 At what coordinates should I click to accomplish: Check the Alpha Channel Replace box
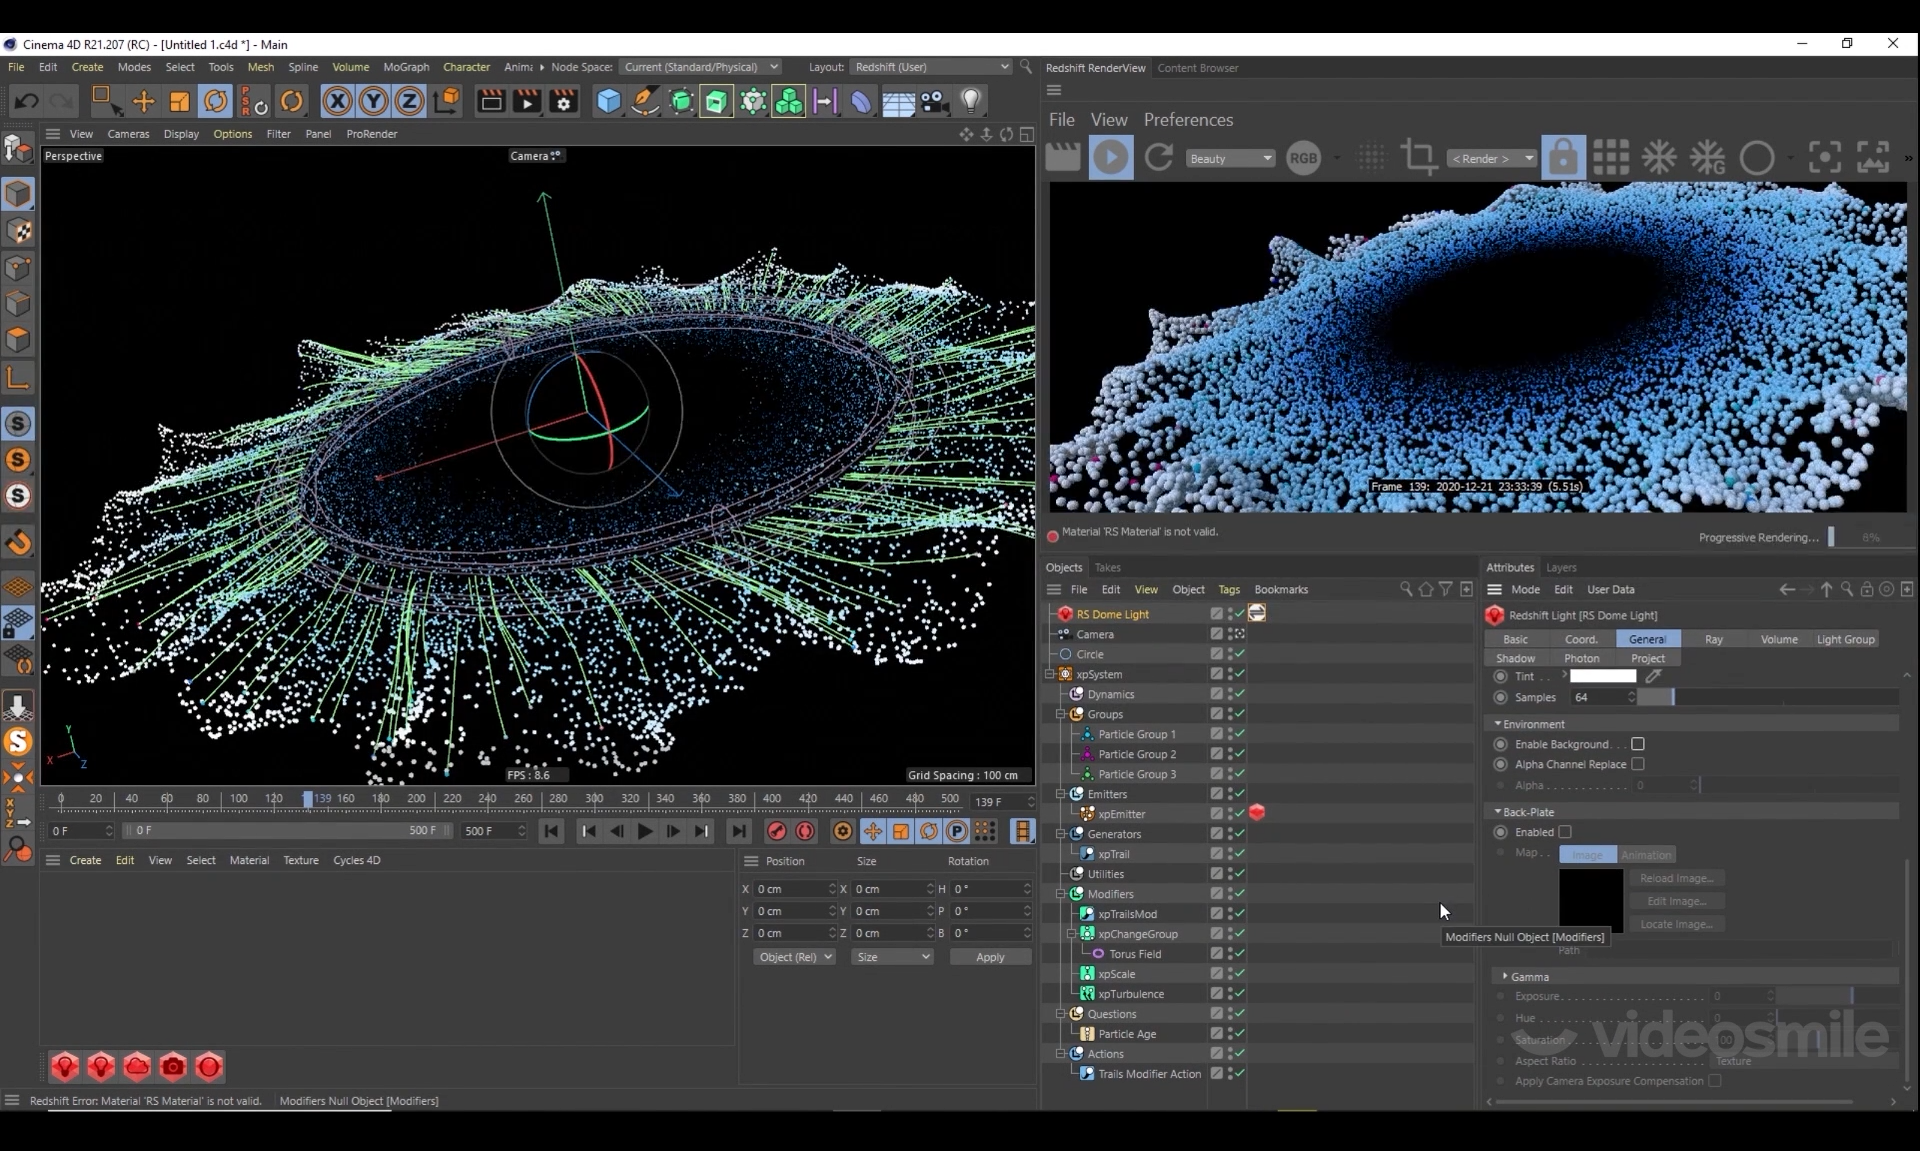click(1638, 764)
